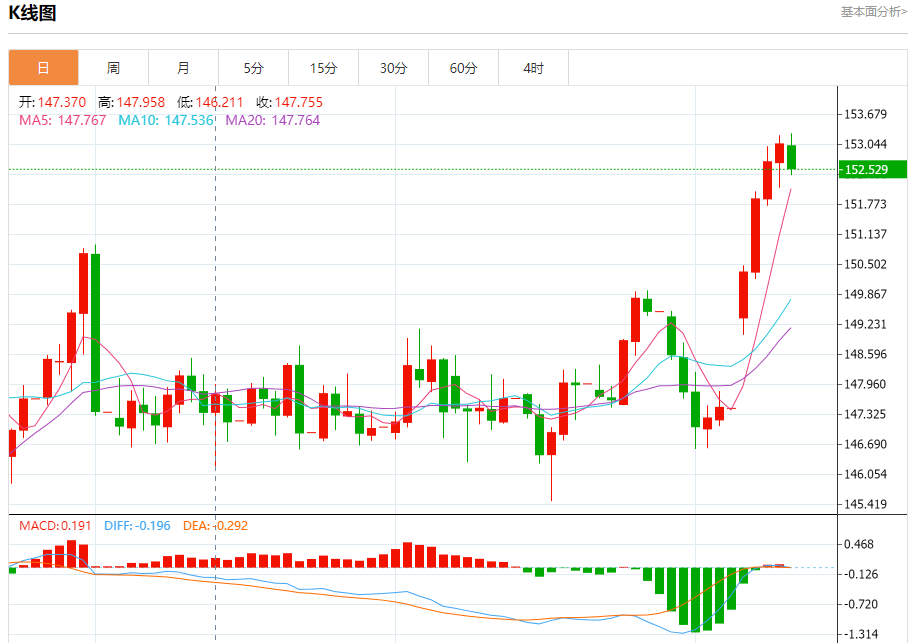Click the MA20: 147.764 indicator label

pos(273,120)
